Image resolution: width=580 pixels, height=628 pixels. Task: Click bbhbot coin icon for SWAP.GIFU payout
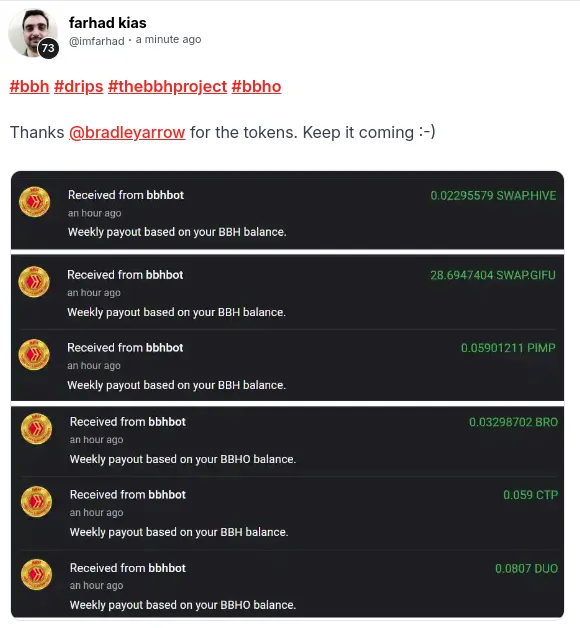coord(34,282)
